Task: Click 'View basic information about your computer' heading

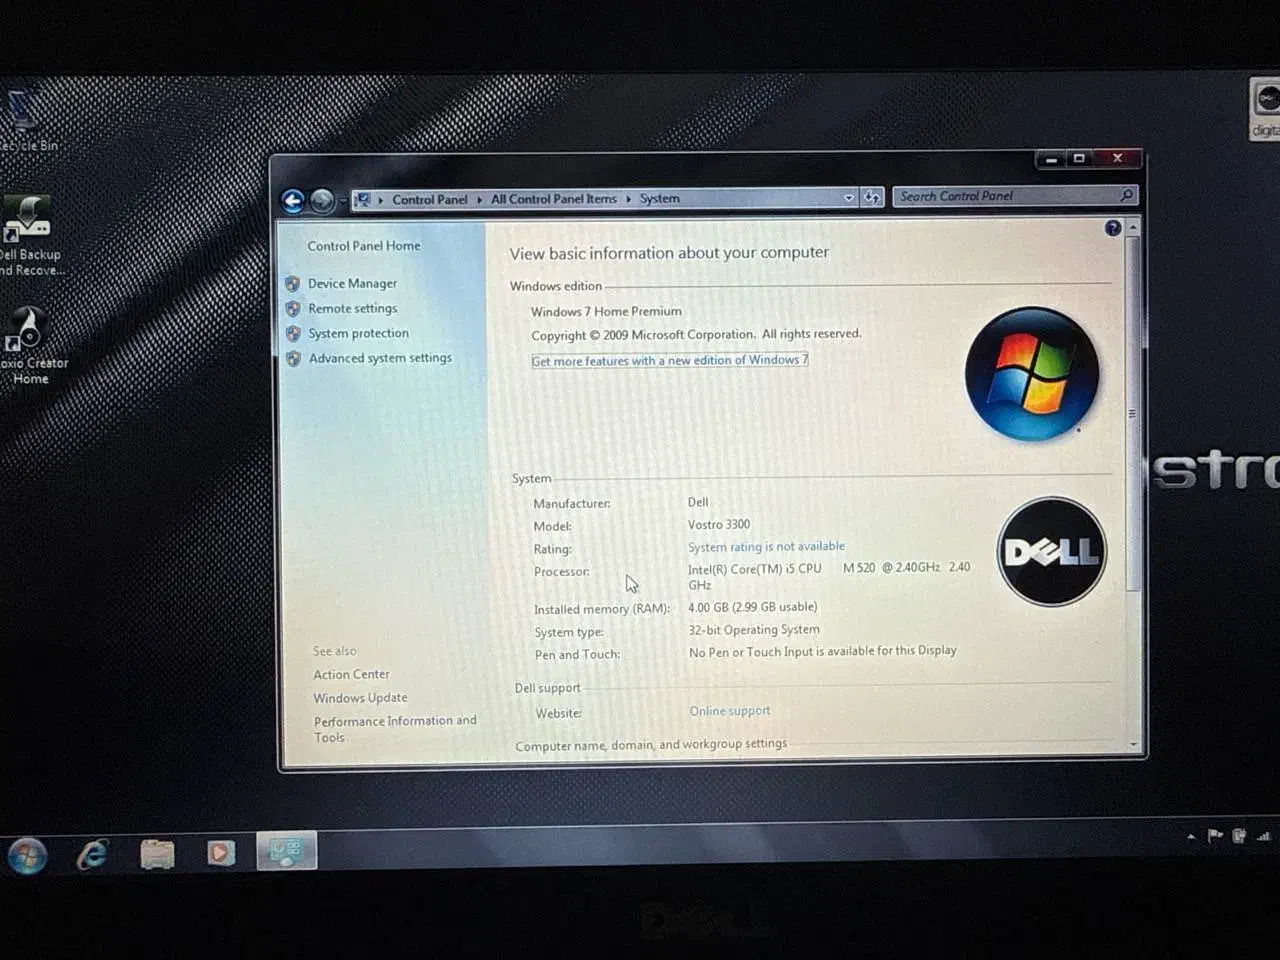Action: click(x=669, y=253)
